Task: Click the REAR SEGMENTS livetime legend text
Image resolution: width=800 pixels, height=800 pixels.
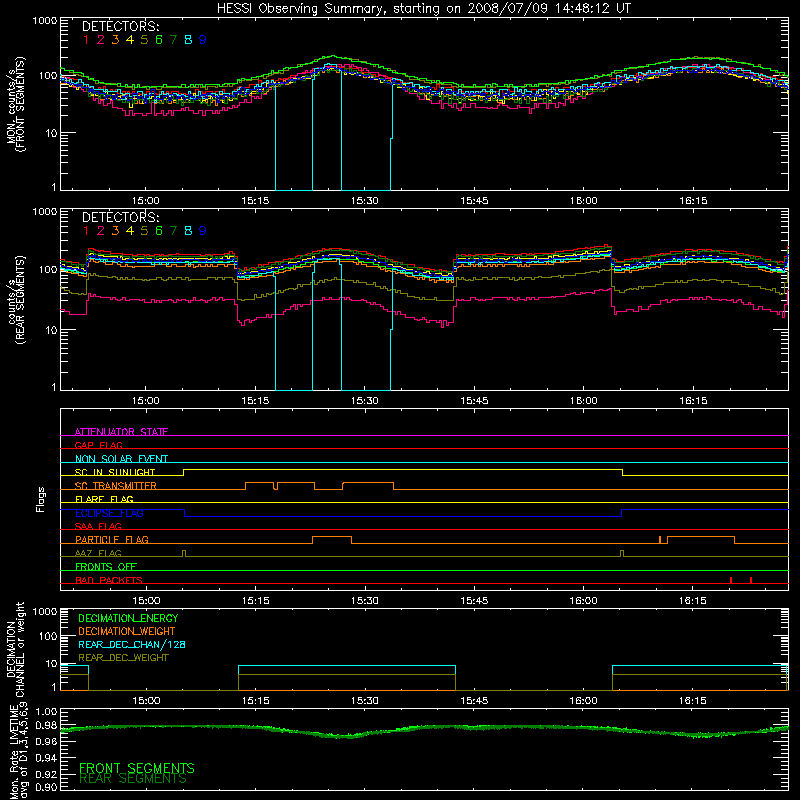Action: [x=133, y=779]
